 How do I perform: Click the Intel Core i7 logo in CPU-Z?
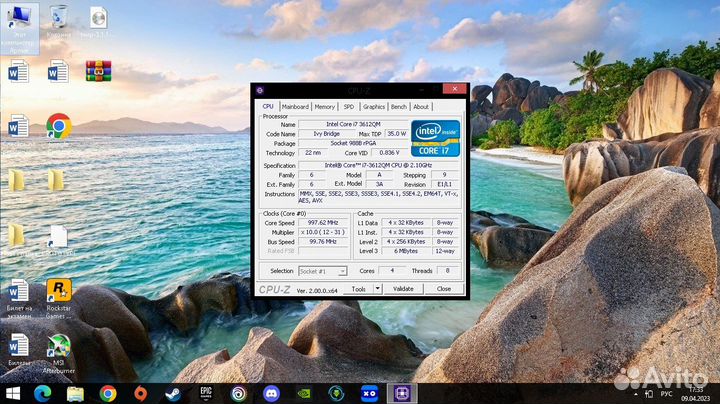[435, 138]
